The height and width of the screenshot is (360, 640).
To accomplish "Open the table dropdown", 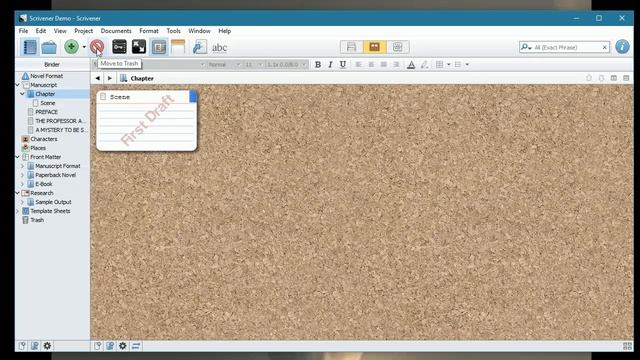I will point(449,64).
